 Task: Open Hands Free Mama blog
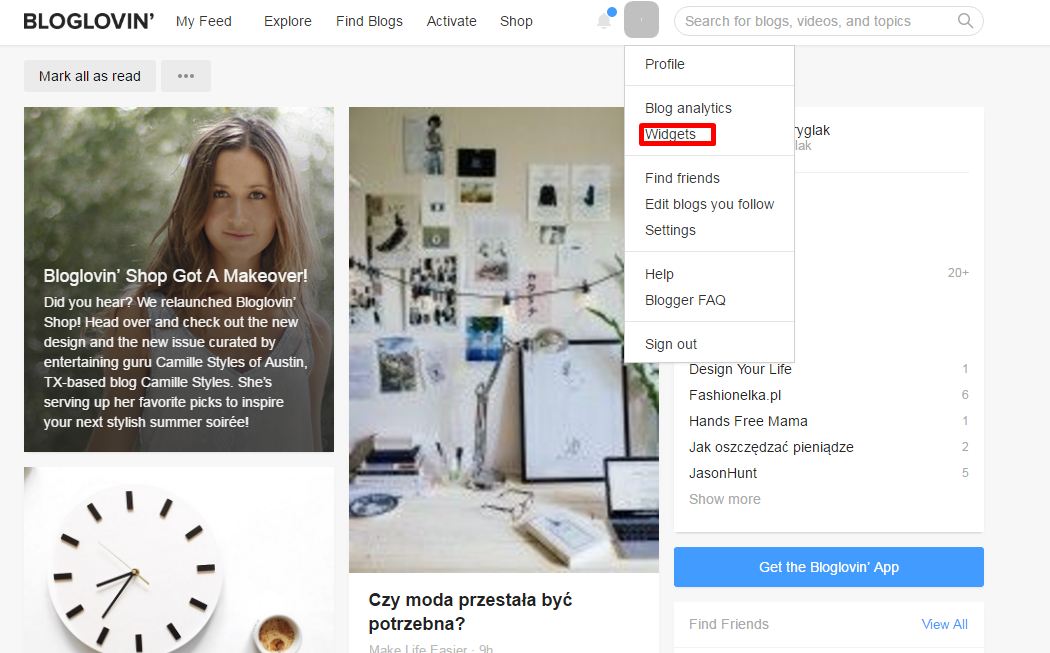point(748,421)
